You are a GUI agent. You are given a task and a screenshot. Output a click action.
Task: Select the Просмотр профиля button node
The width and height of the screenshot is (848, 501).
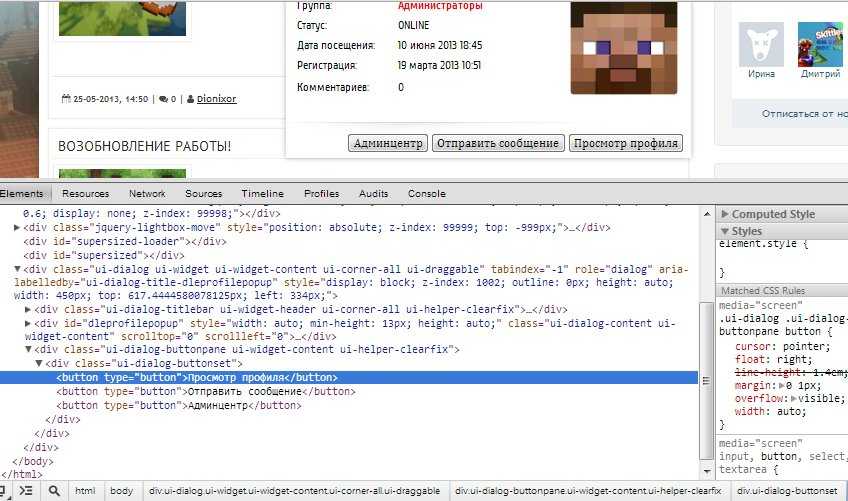click(349, 378)
